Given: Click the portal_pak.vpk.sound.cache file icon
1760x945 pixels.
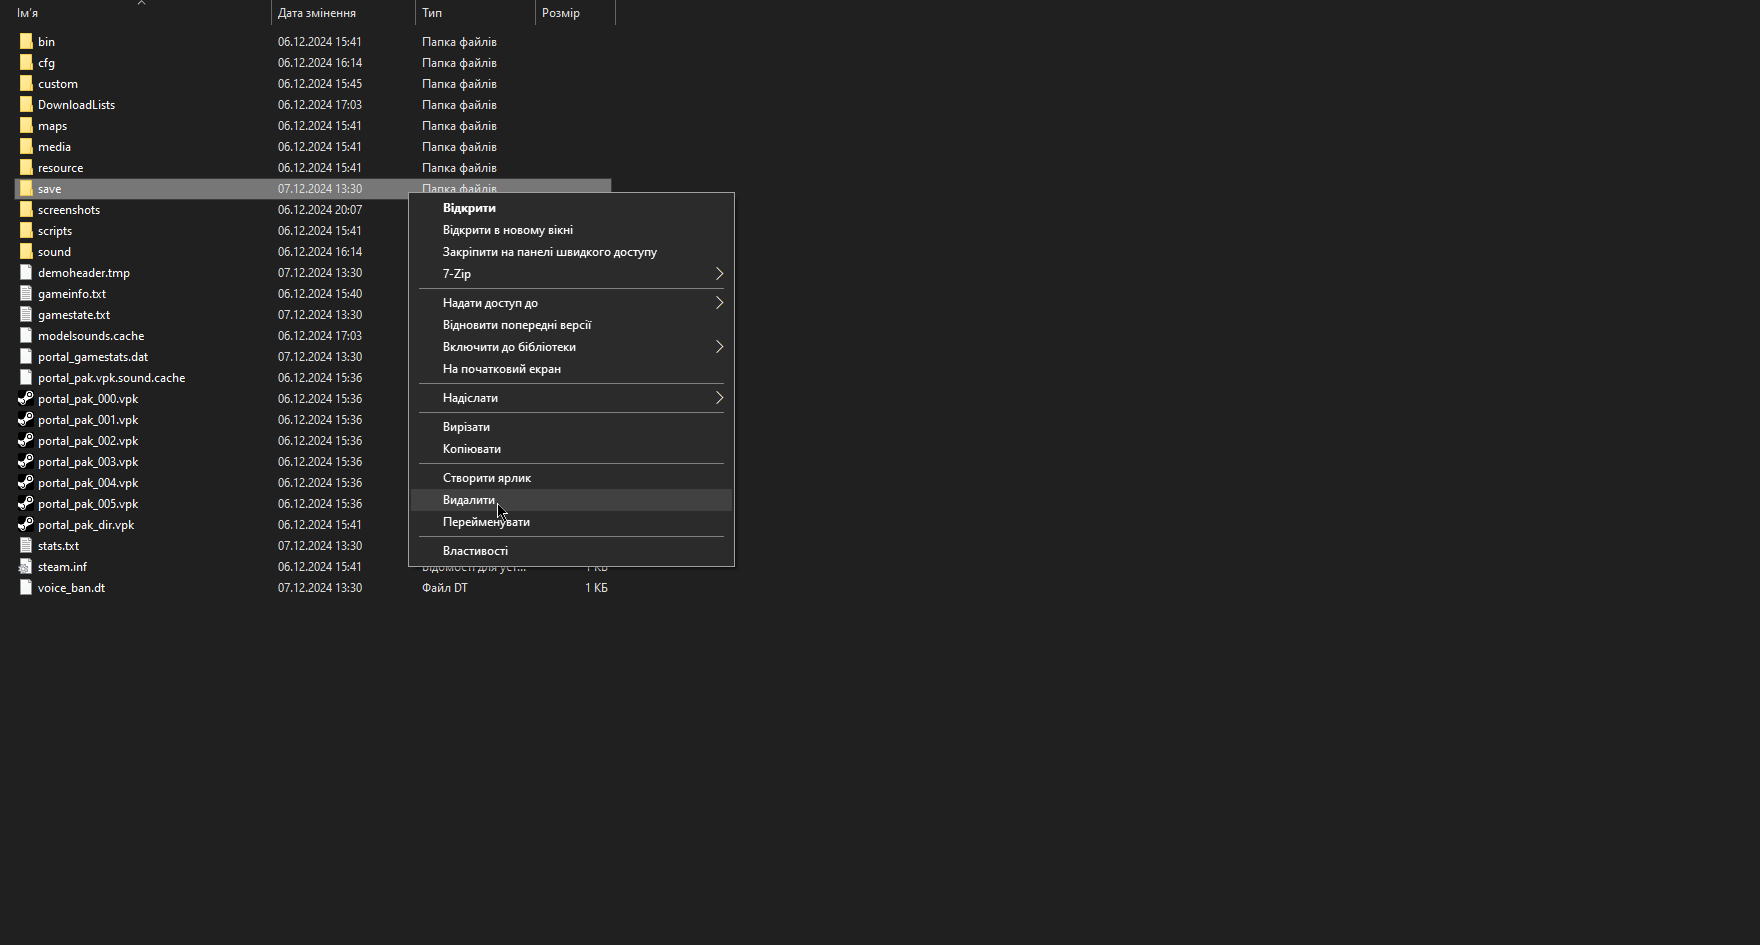Looking at the screenshot, I should pos(26,378).
